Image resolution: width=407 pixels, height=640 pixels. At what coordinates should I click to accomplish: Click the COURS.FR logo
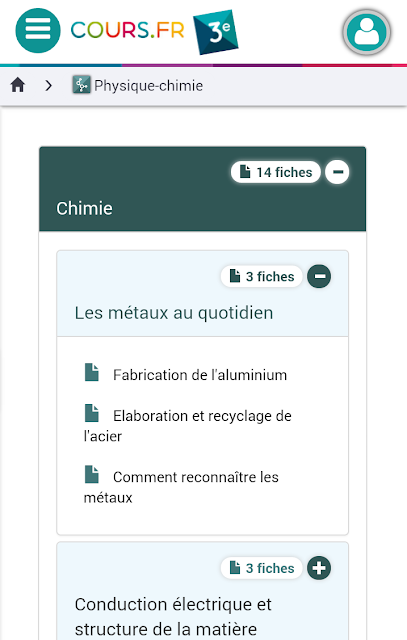127,30
